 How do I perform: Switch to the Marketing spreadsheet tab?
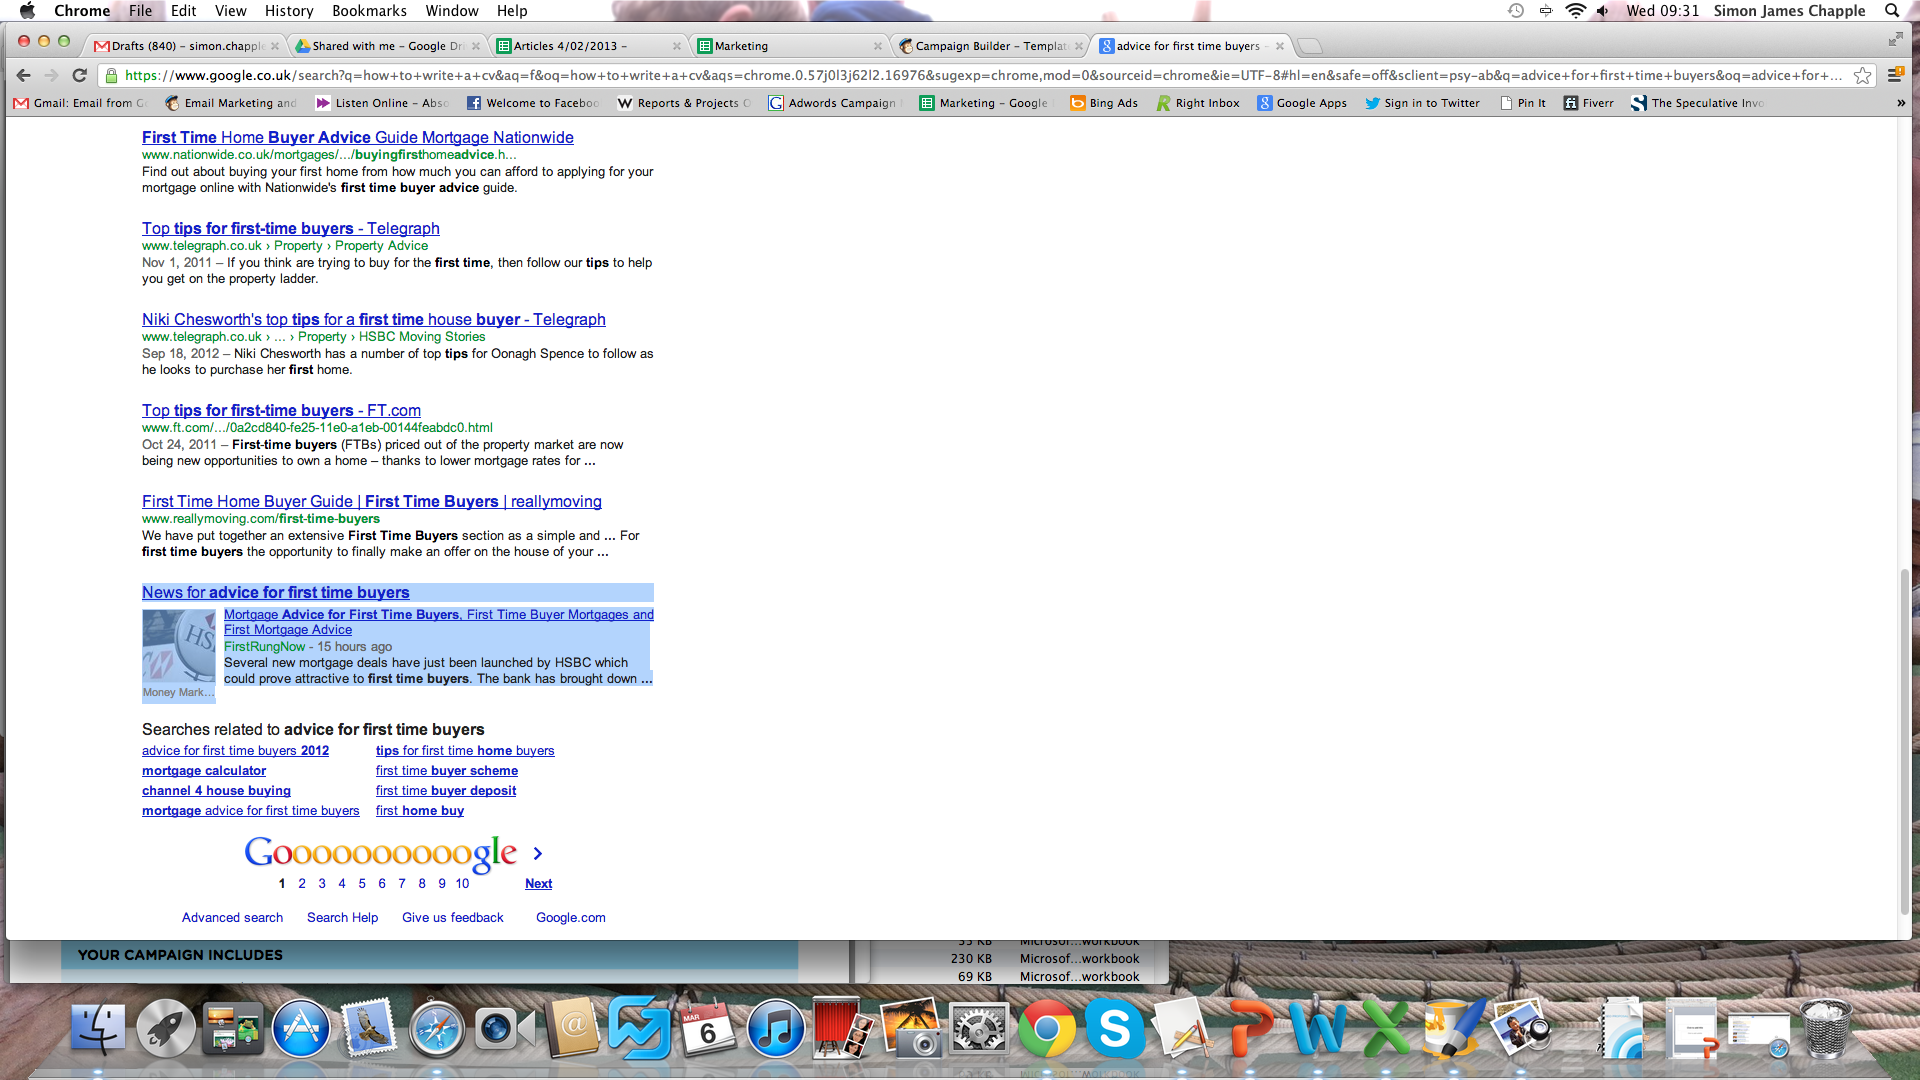tap(790, 46)
